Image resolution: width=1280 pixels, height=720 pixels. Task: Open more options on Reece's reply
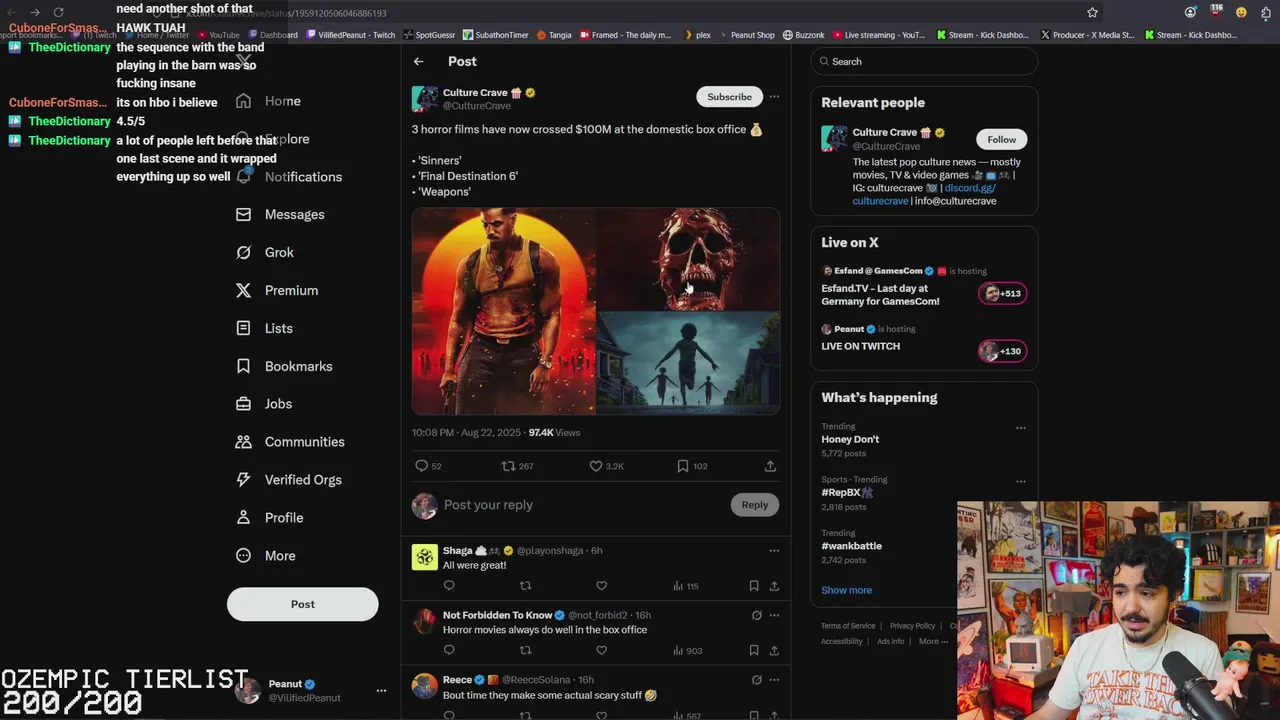pos(774,680)
